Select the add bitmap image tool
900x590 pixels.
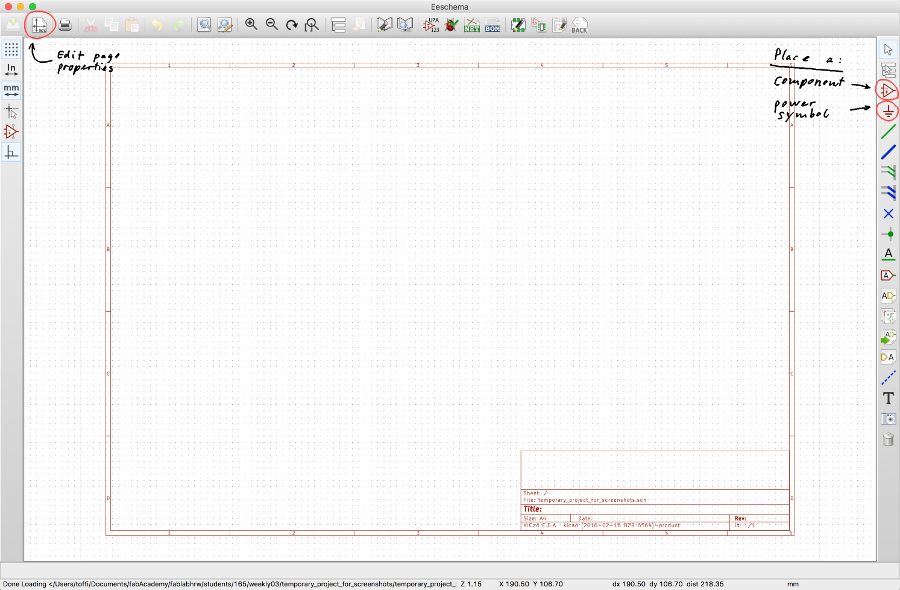click(x=888, y=419)
